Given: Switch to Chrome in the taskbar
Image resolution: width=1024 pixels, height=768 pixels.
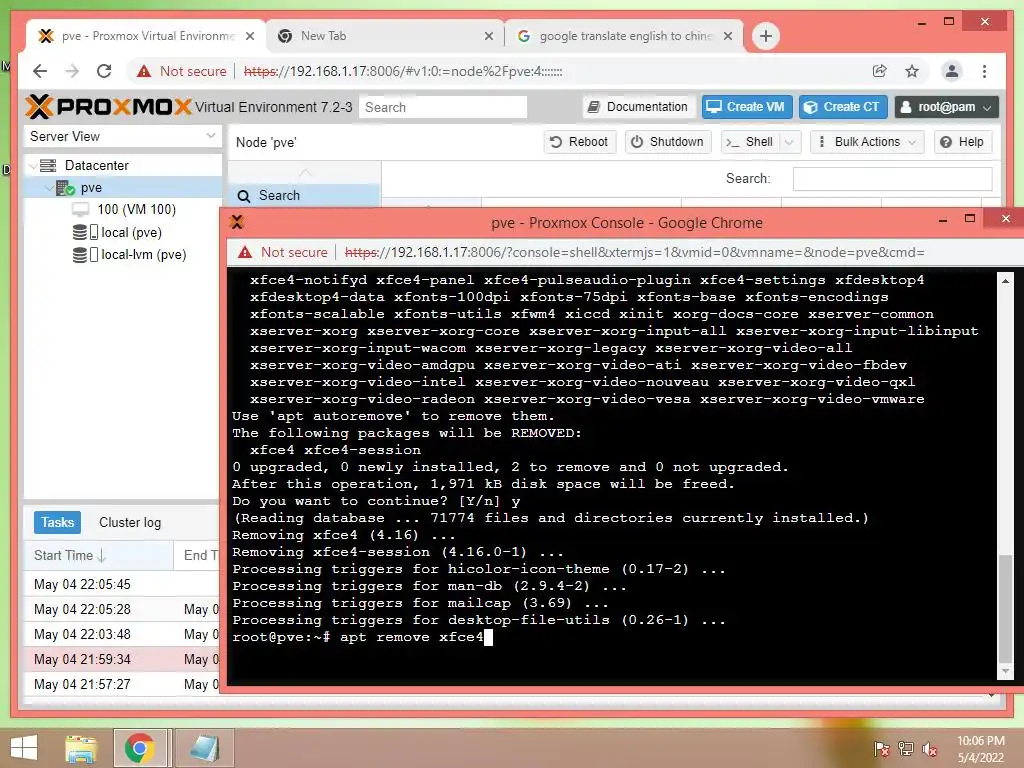Looking at the screenshot, I should click(x=139, y=748).
